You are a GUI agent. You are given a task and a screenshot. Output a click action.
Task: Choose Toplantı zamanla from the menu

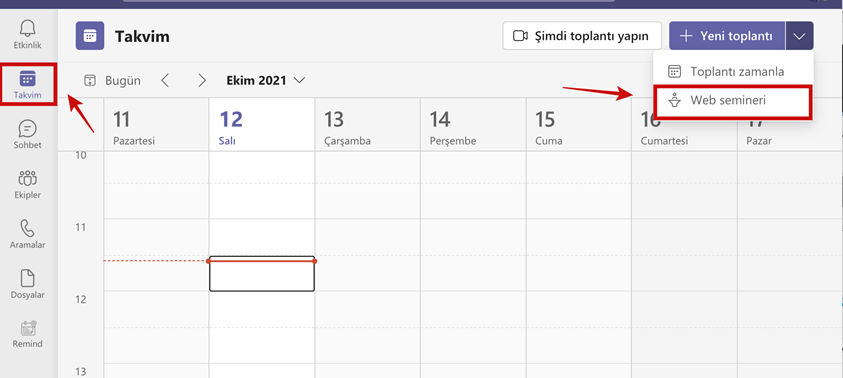[733, 72]
